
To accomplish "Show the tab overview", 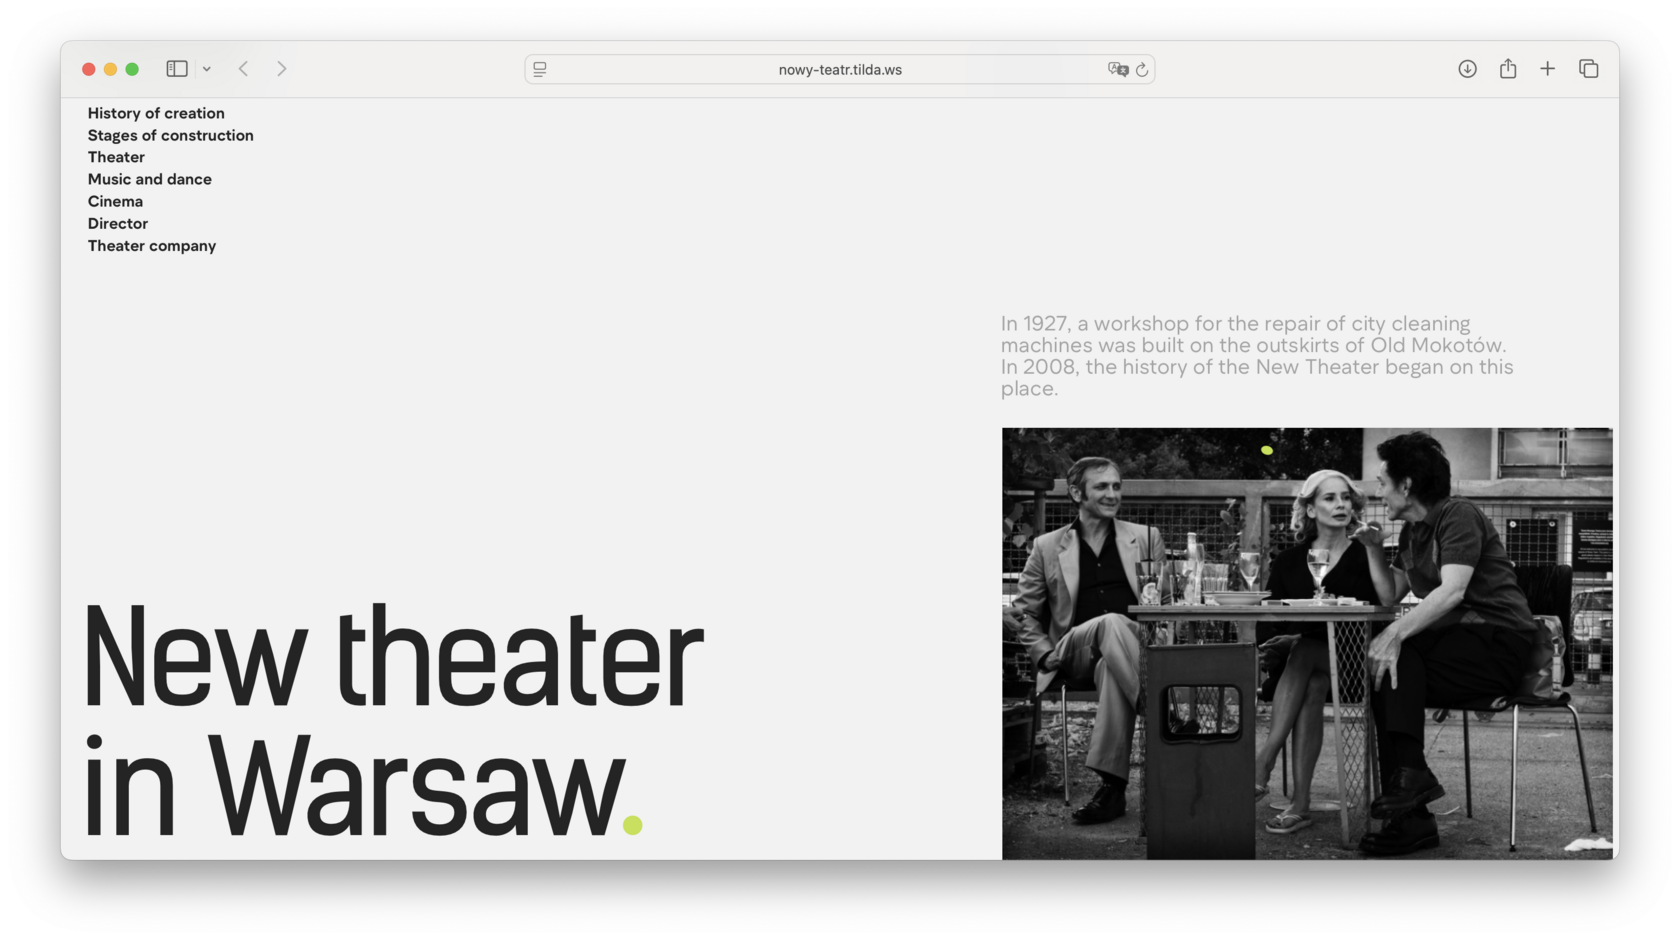I will click(x=1588, y=68).
